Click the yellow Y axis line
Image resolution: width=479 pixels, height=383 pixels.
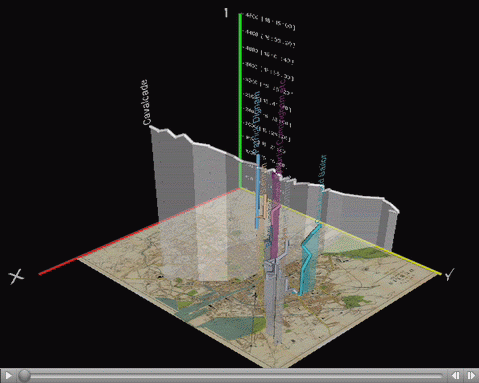(341, 231)
